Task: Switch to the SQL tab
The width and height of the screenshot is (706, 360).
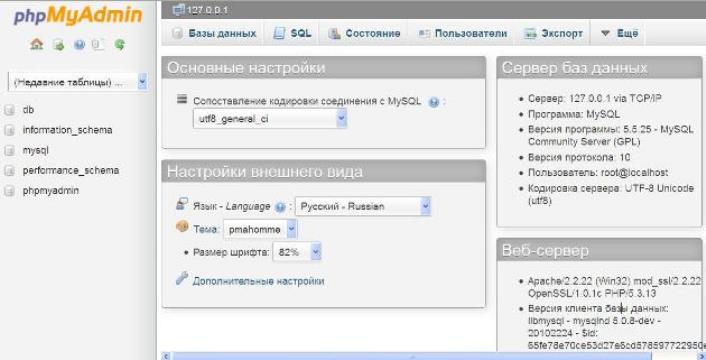Action: (292, 33)
